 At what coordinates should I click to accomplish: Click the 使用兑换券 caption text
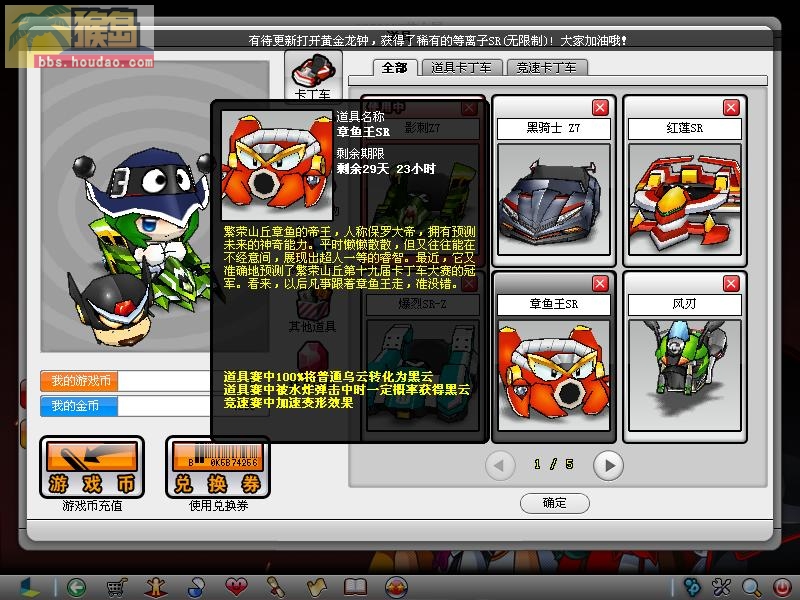click(x=218, y=506)
